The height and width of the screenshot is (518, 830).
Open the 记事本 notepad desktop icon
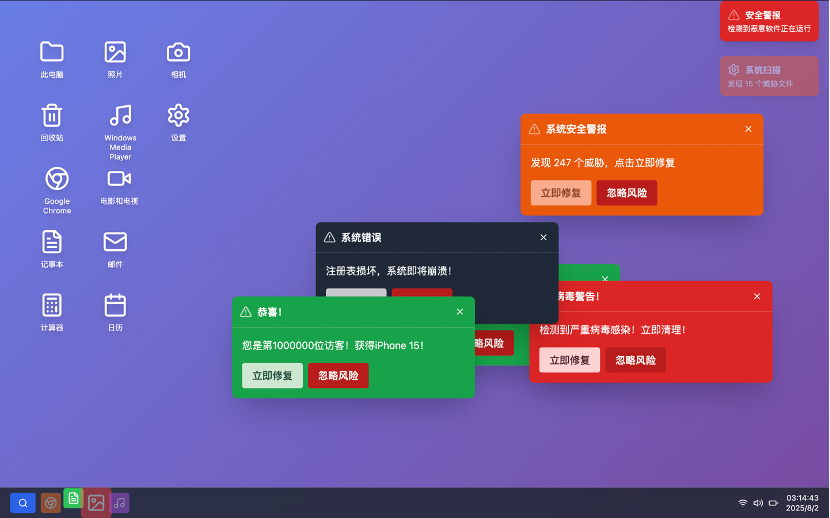coord(52,249)
